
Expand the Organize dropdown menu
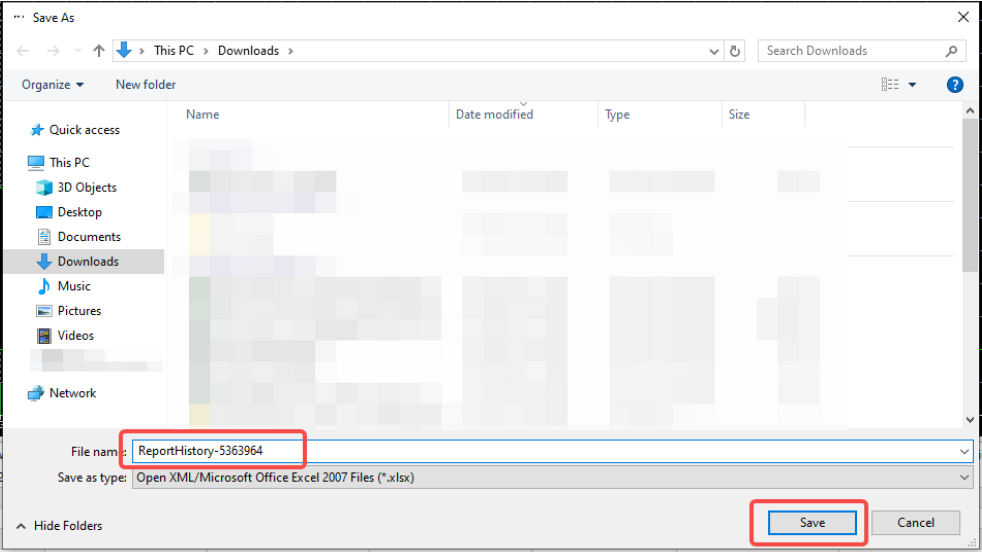tap(53, 85)
